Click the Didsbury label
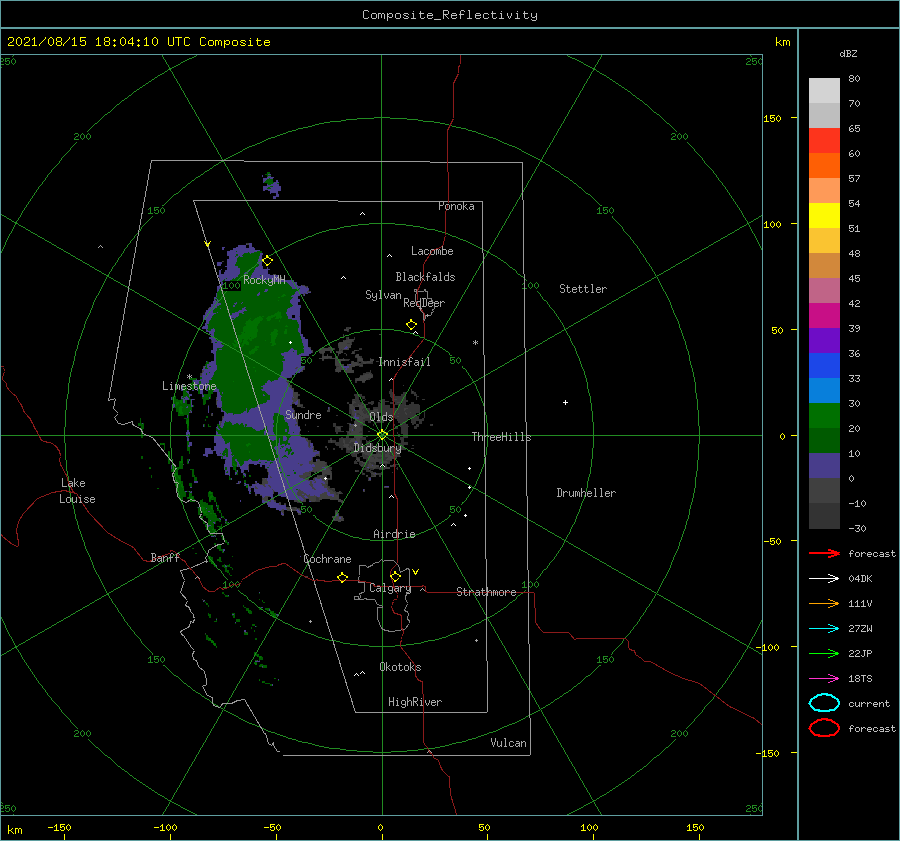This screenshot has height=841, width=900. (377, 448)
